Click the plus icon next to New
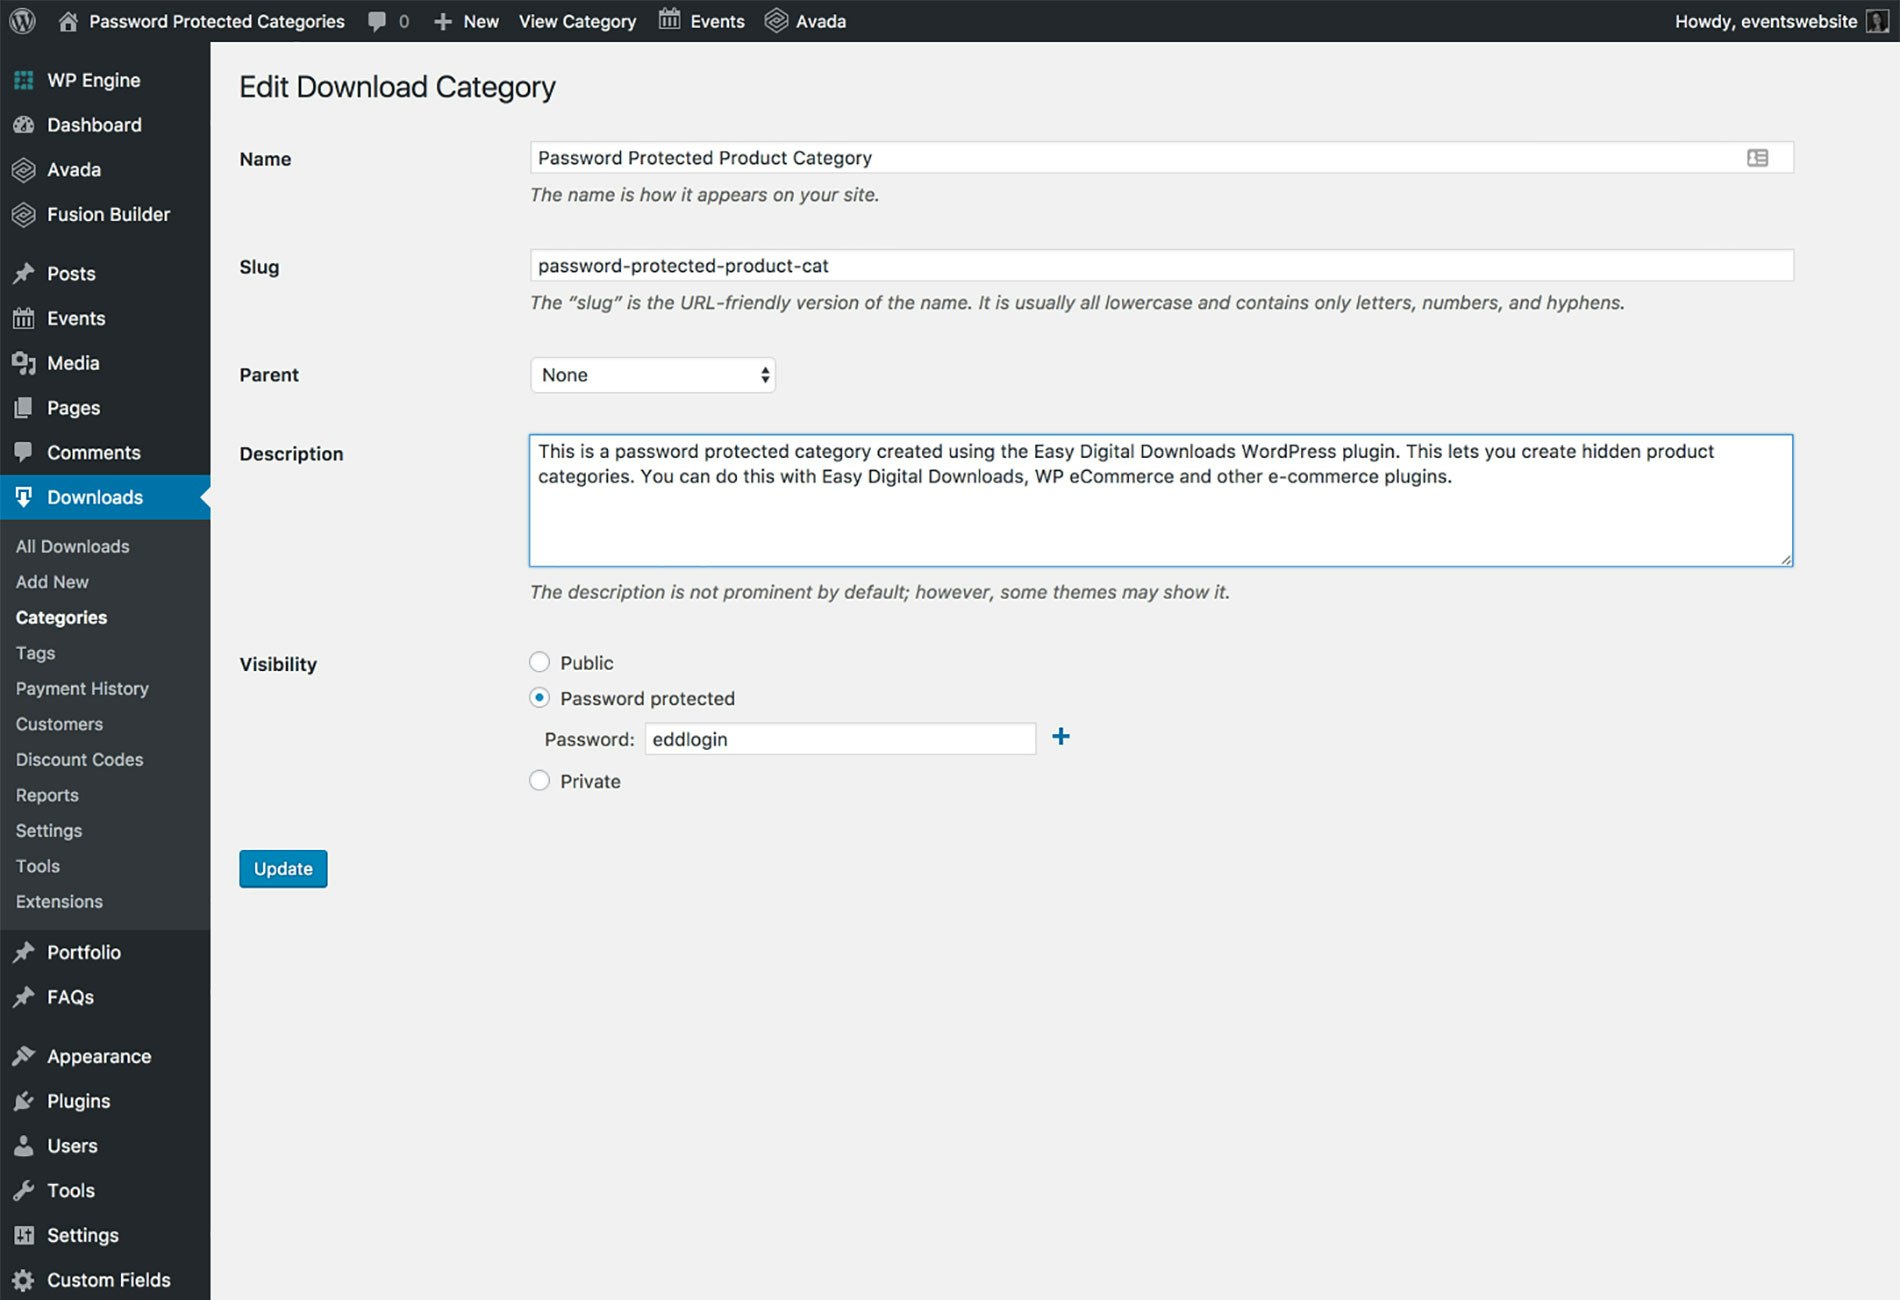The height and width of the screenshot is (1300, 1900). coord(443,21)
